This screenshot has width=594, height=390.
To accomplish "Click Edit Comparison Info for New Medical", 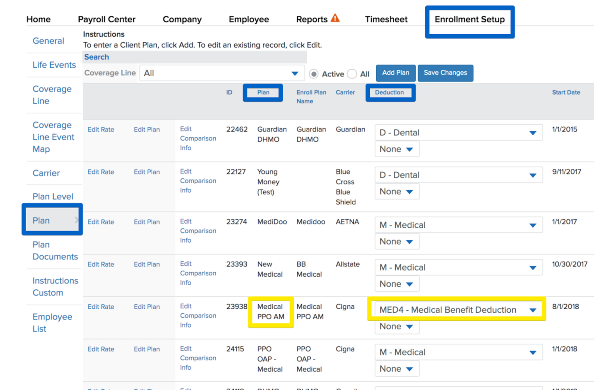I will tap(198, 273).
